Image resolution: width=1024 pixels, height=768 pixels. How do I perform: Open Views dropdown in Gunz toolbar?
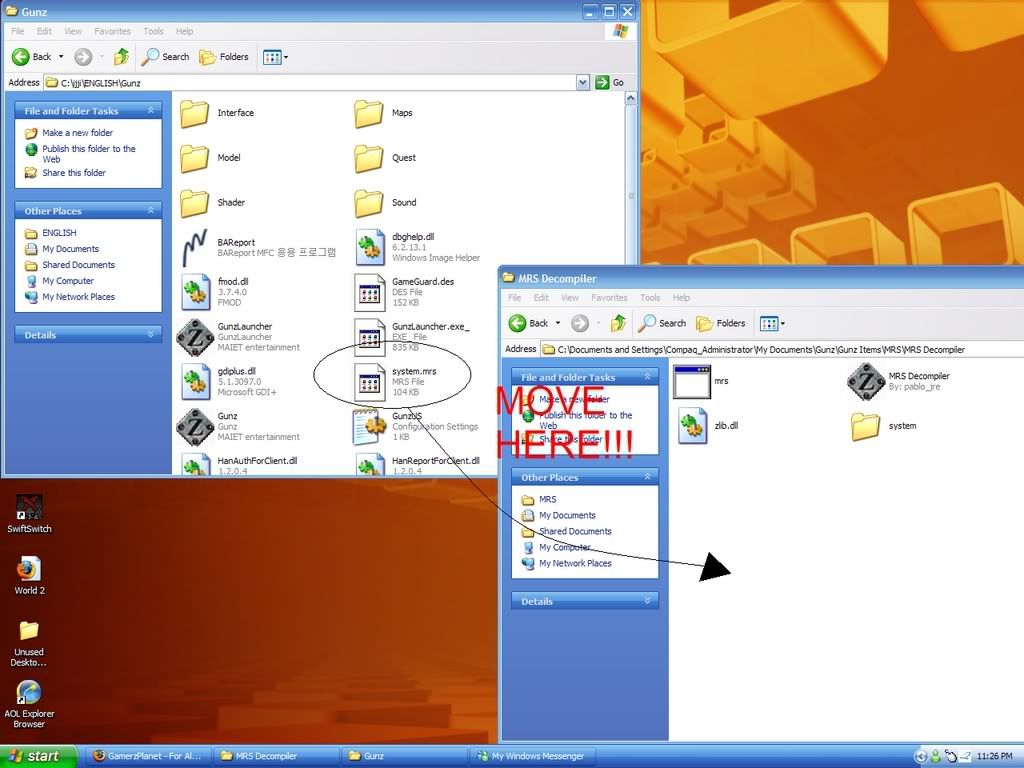275,57
